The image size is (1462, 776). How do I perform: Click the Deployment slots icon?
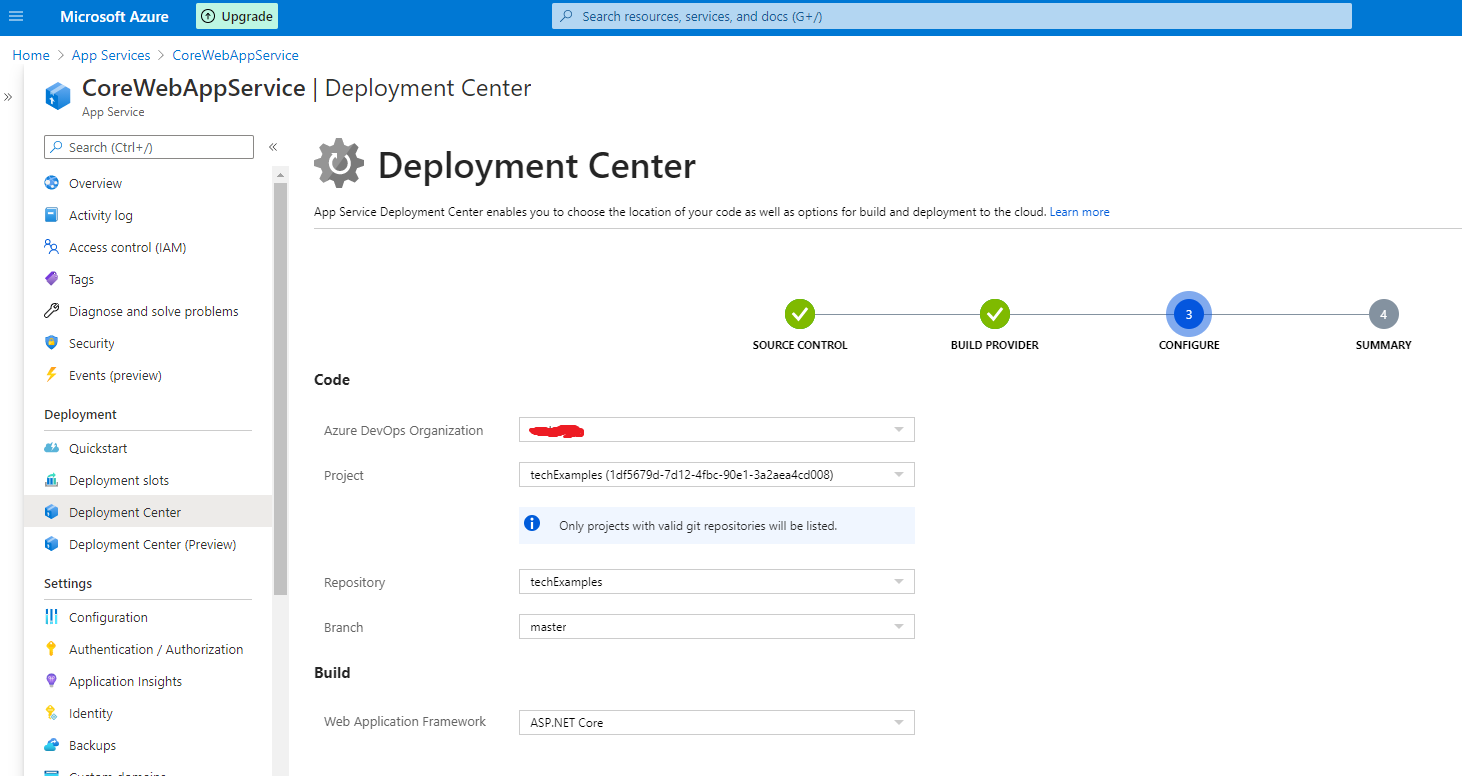coord(52,480)
